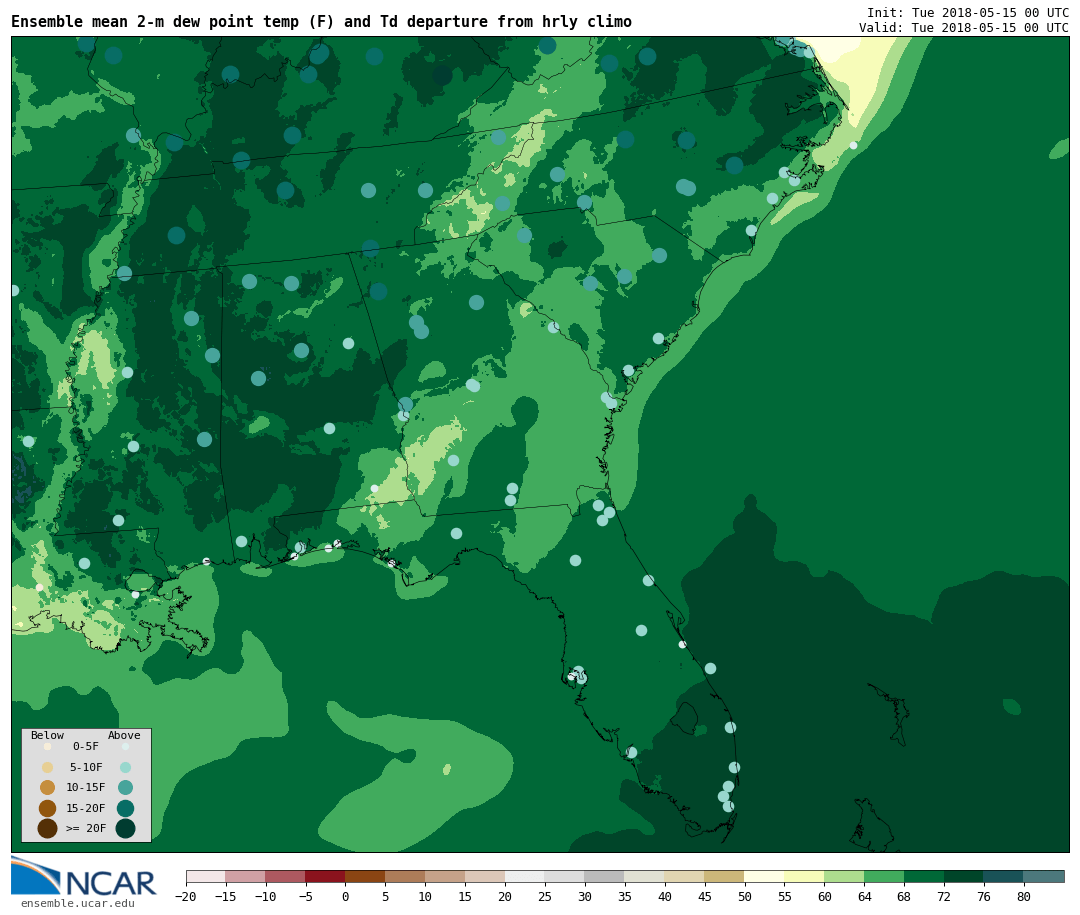
Task: Click the '5-10F' legend label
Action: (86, 768)
